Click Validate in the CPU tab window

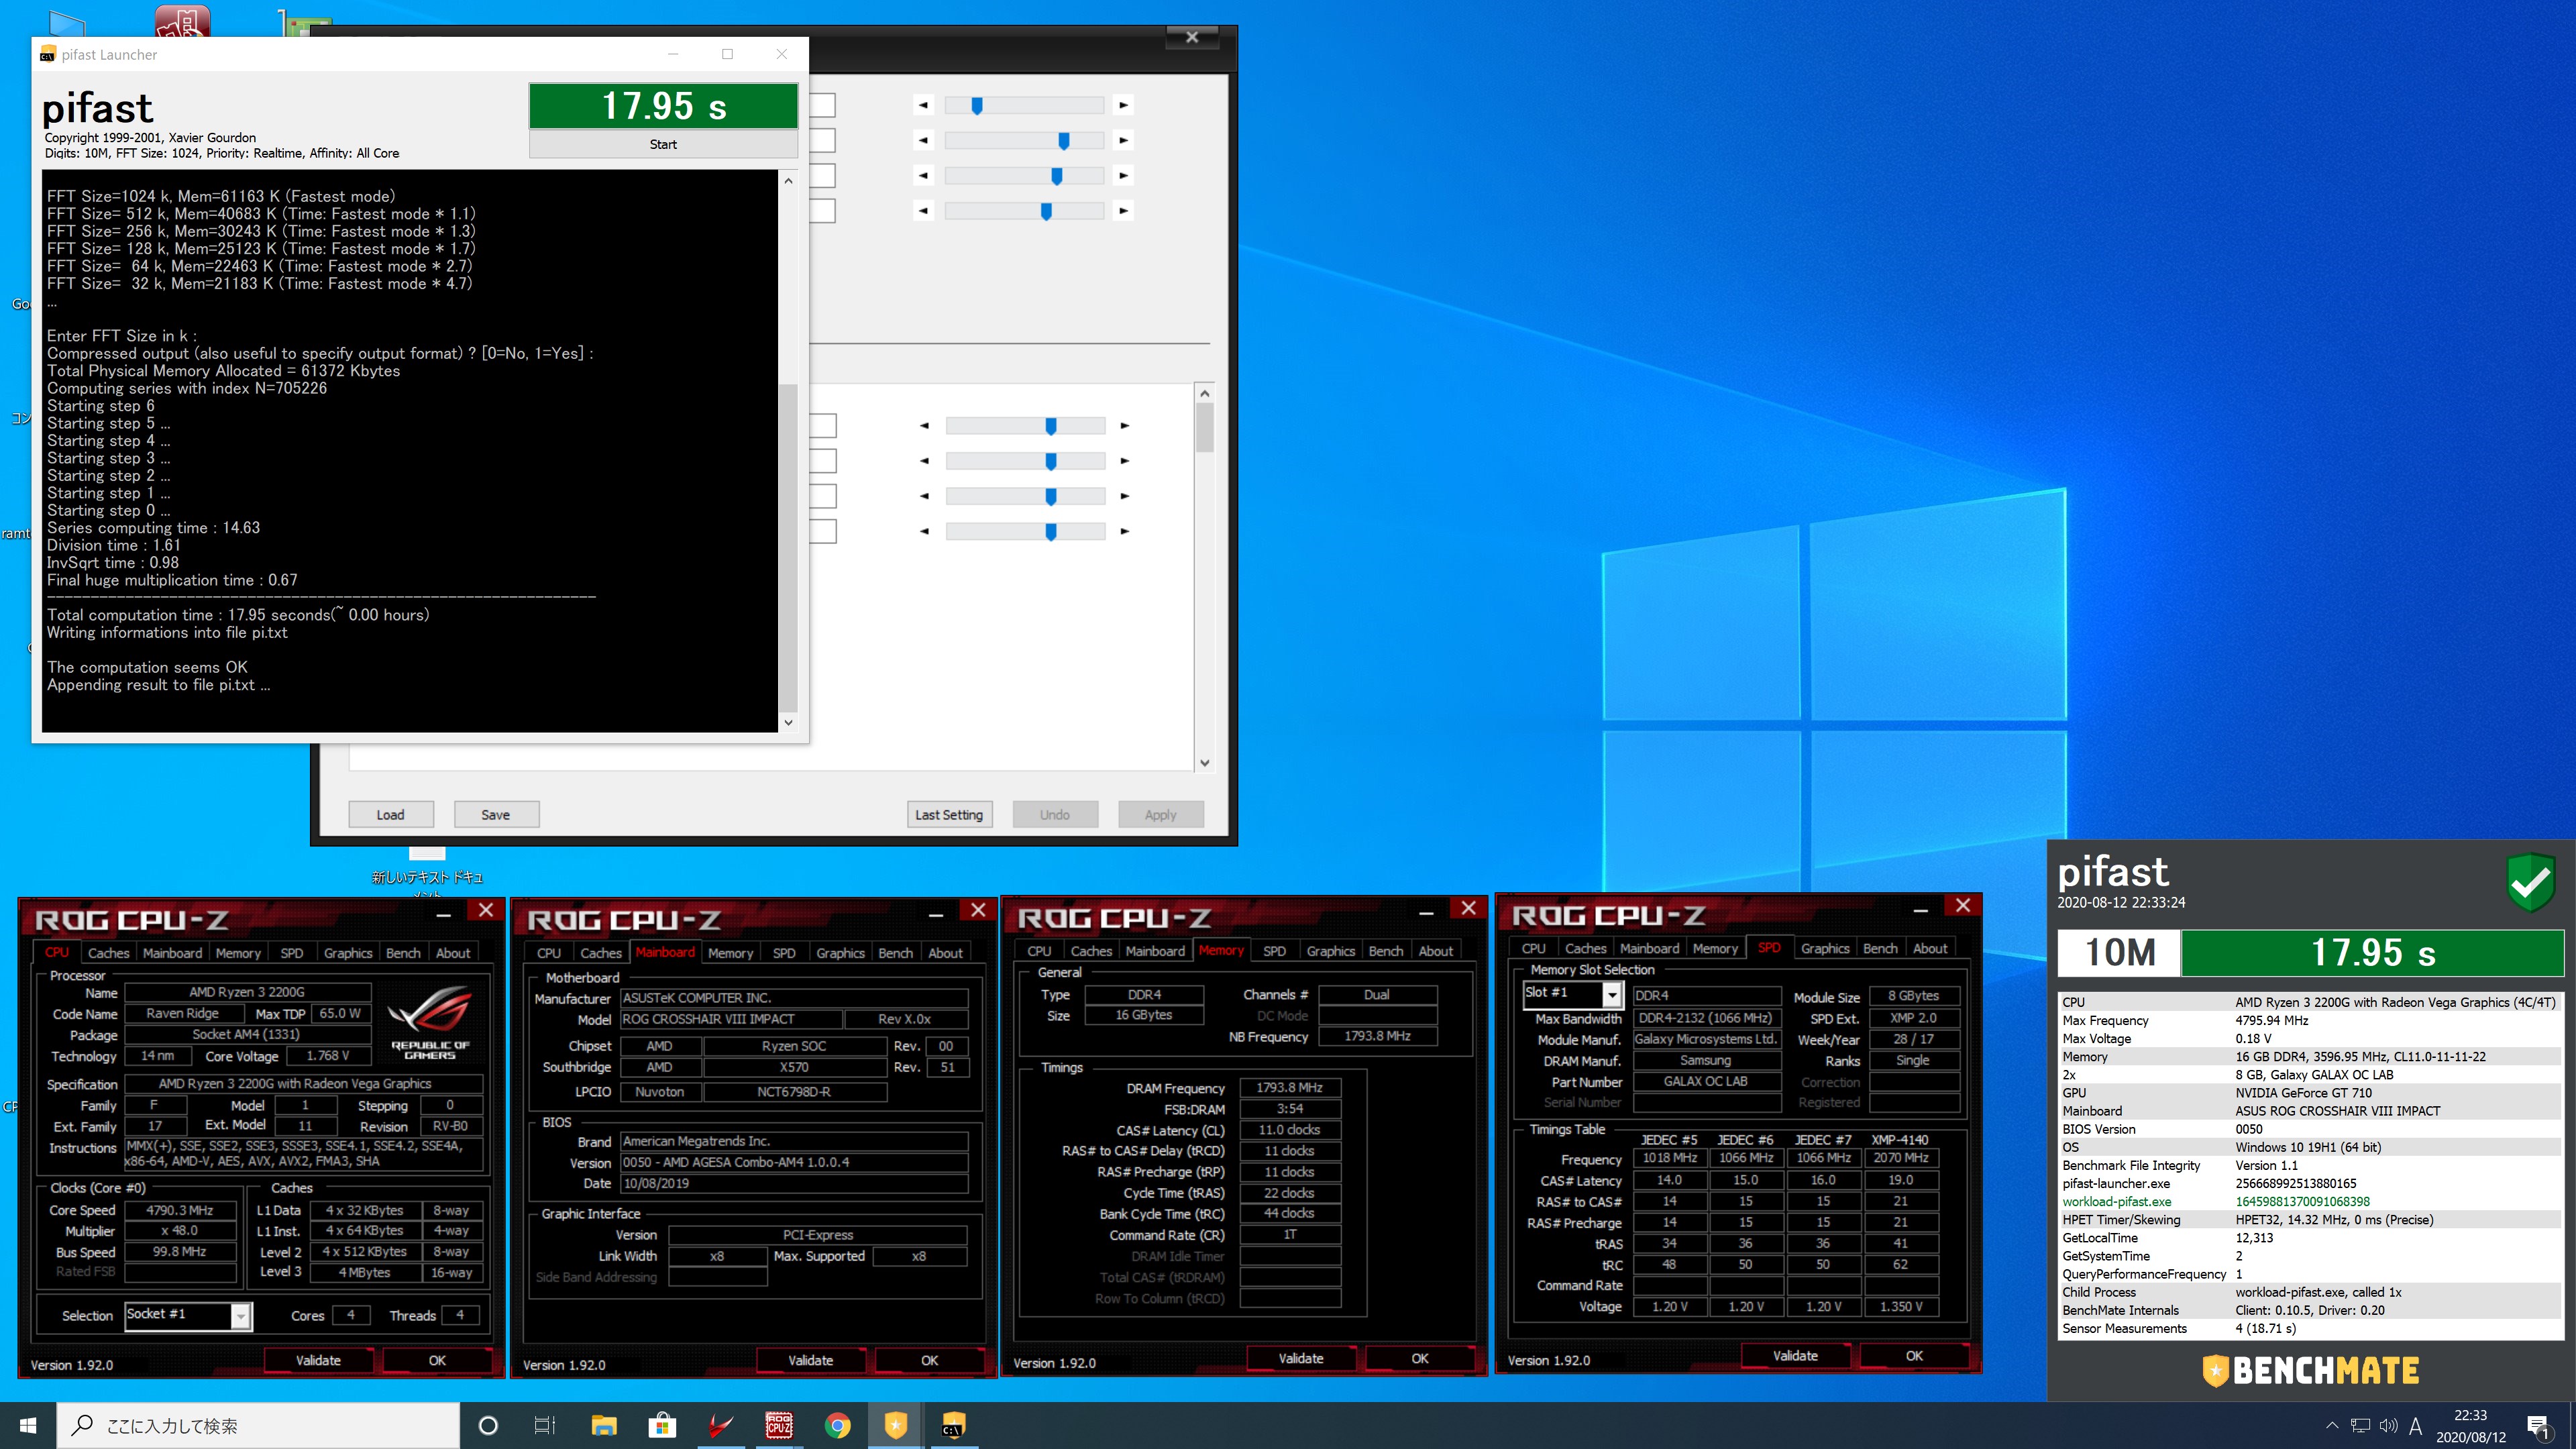[318, 1360]
